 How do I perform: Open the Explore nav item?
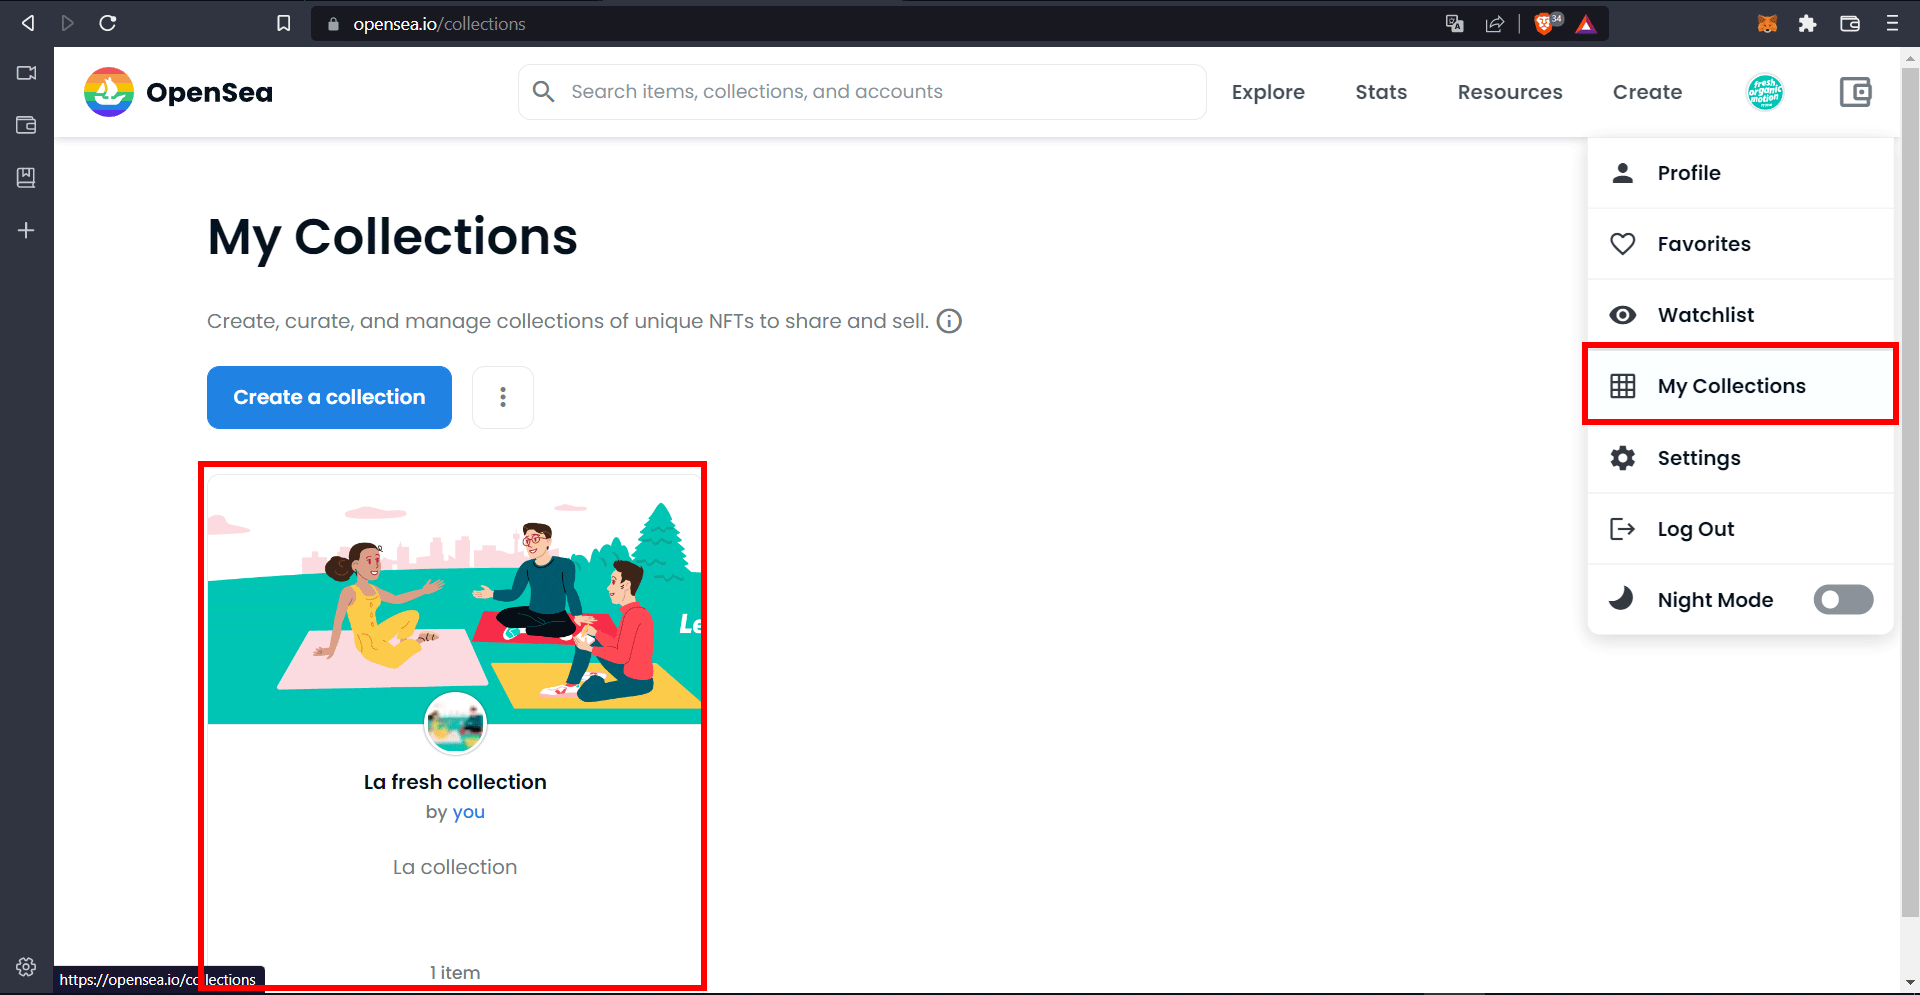click(1268, 92)
